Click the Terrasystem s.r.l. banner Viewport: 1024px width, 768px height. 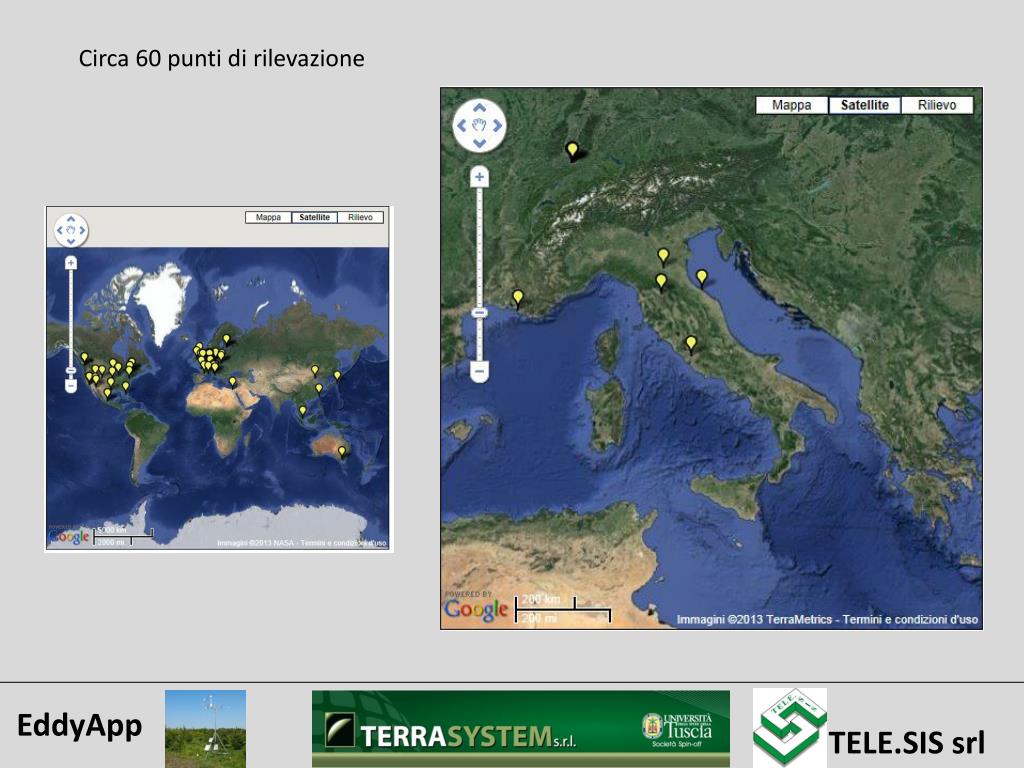520,728
